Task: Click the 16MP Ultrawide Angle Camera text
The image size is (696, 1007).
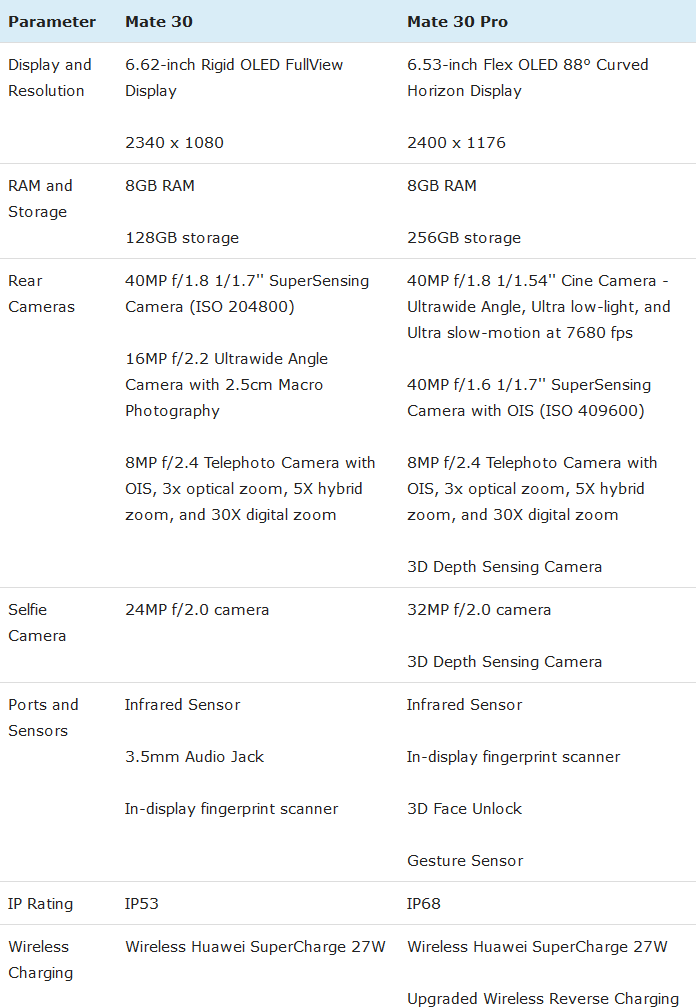Action: 226,384
